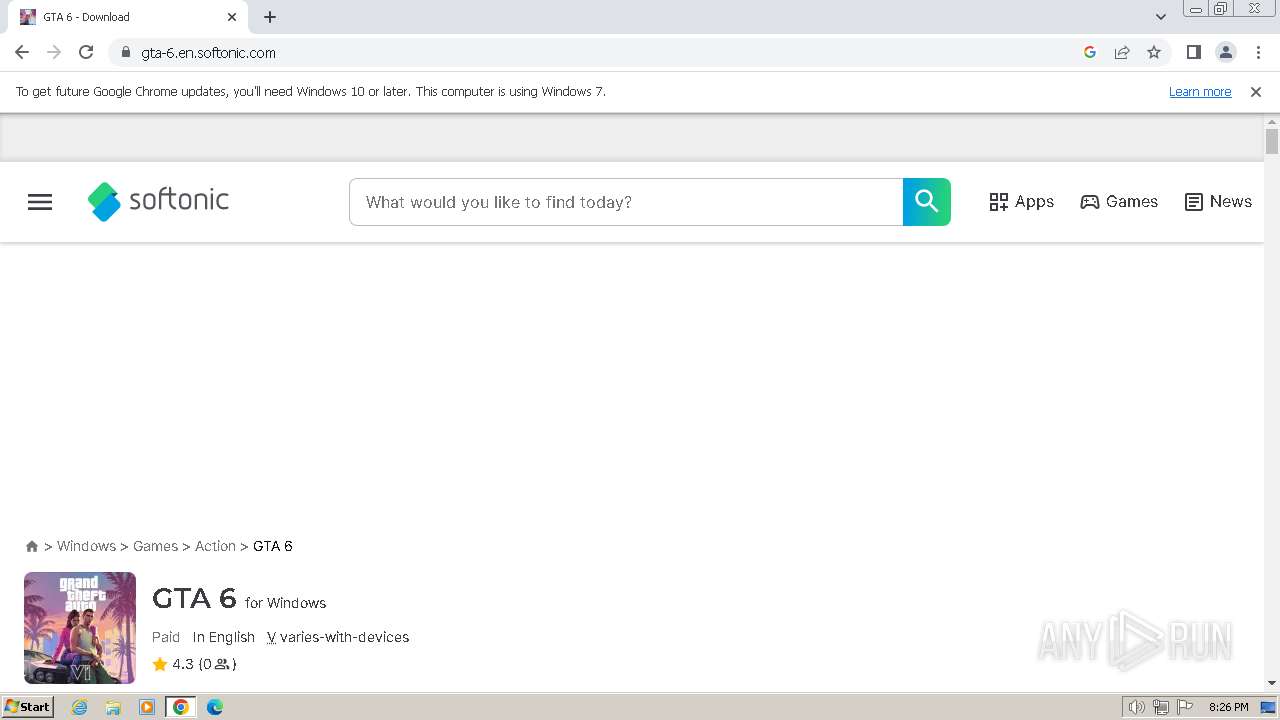Bookmark this page with the star
This screenshot has height=720, width=1280.
(1154, 52)
